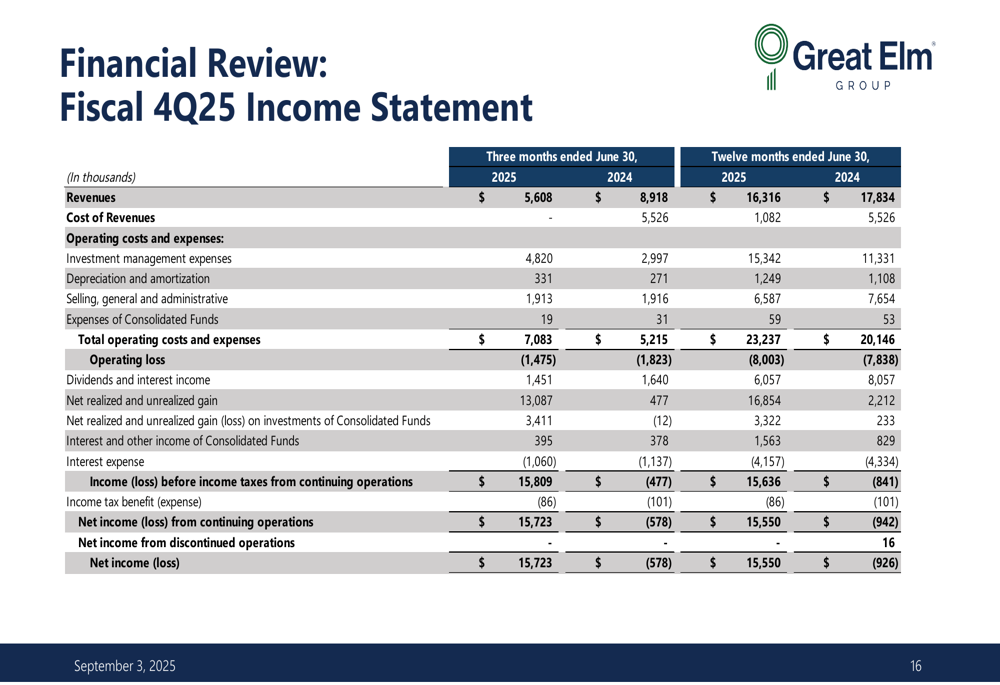
Task: Select net realized gain value 16,854
Action: (x=764, y=401)
